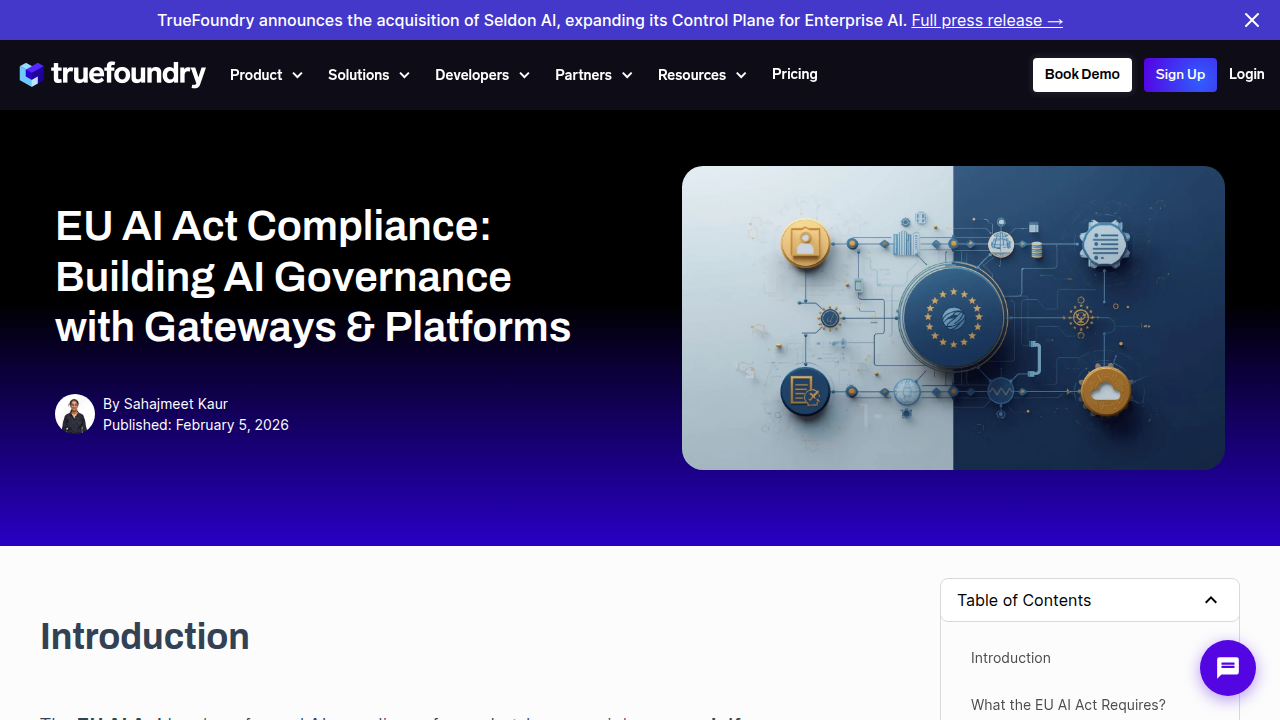The width and height of the screenshot is (1280, 720).
Task: Click the published date February 5, 2026
Action: click(x=232, y=425)
